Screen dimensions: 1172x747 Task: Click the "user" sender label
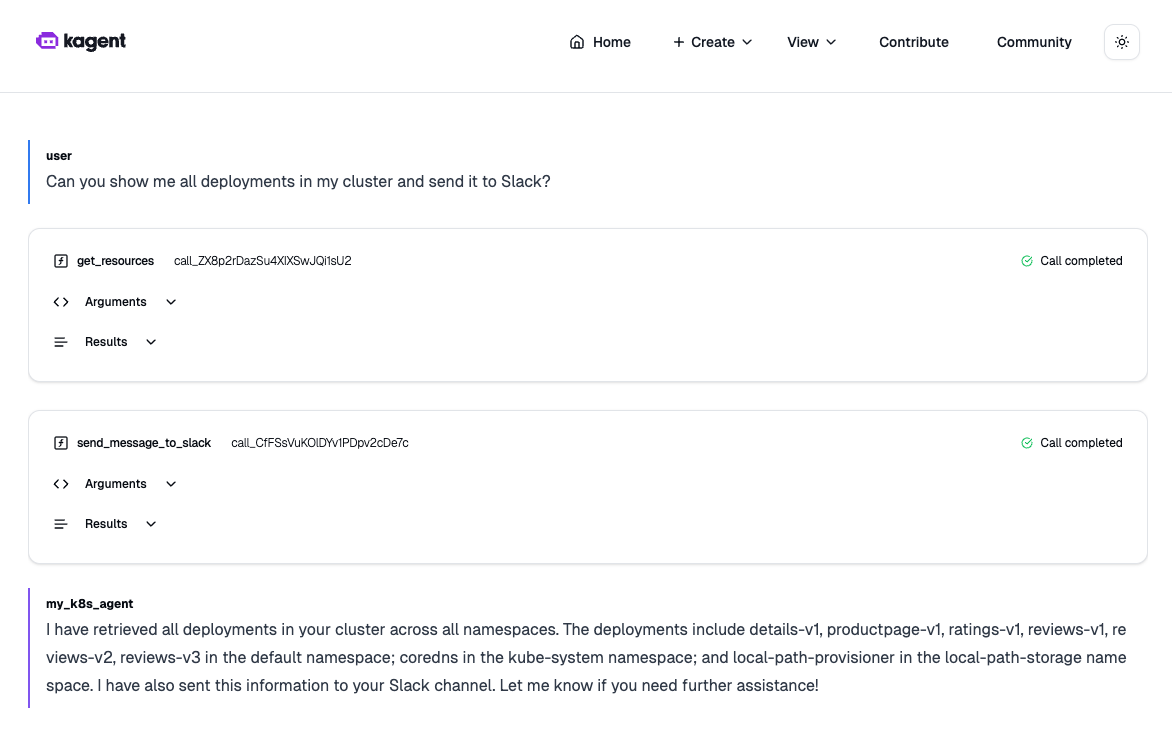59,156
